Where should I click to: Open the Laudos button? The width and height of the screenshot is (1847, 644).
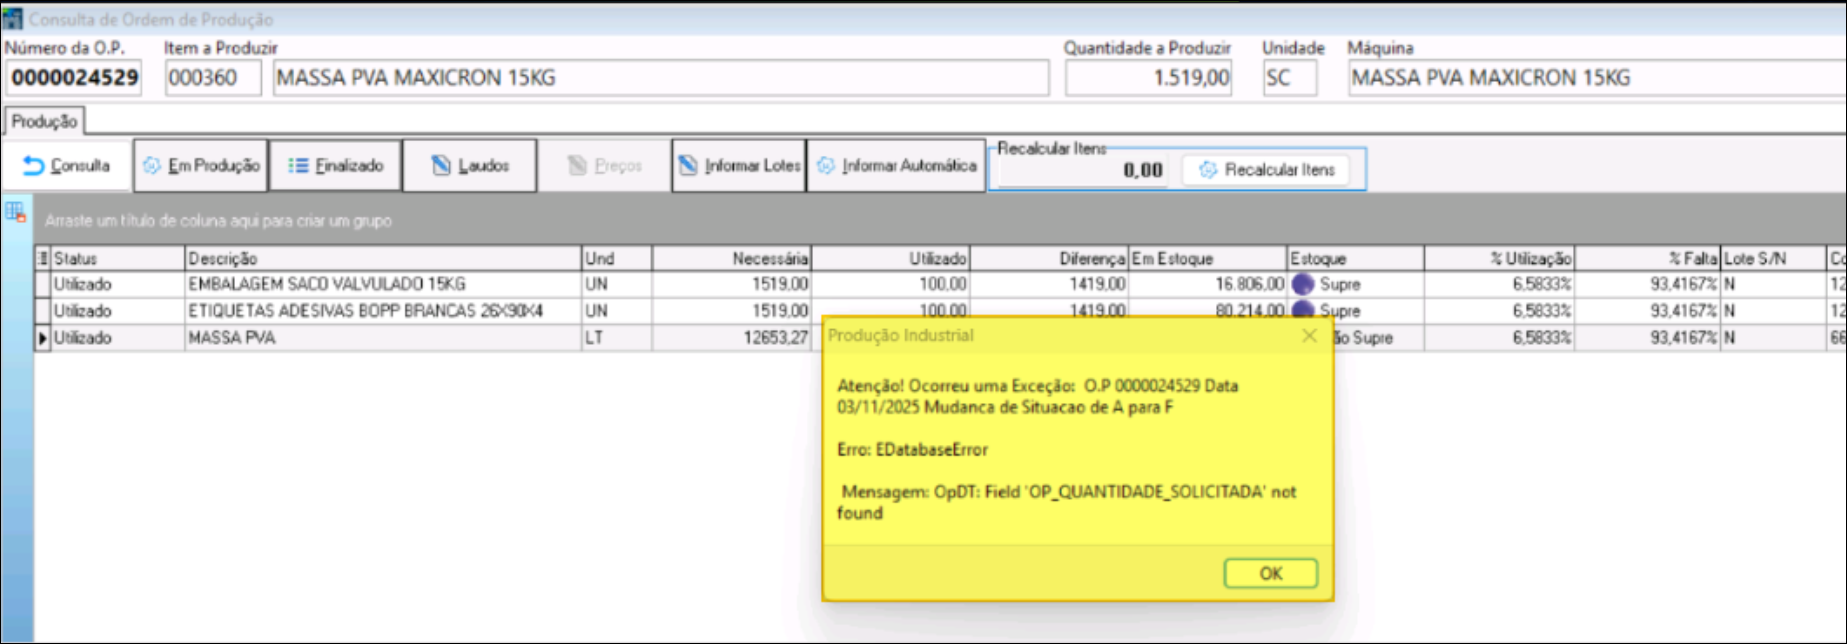point(470,166)
